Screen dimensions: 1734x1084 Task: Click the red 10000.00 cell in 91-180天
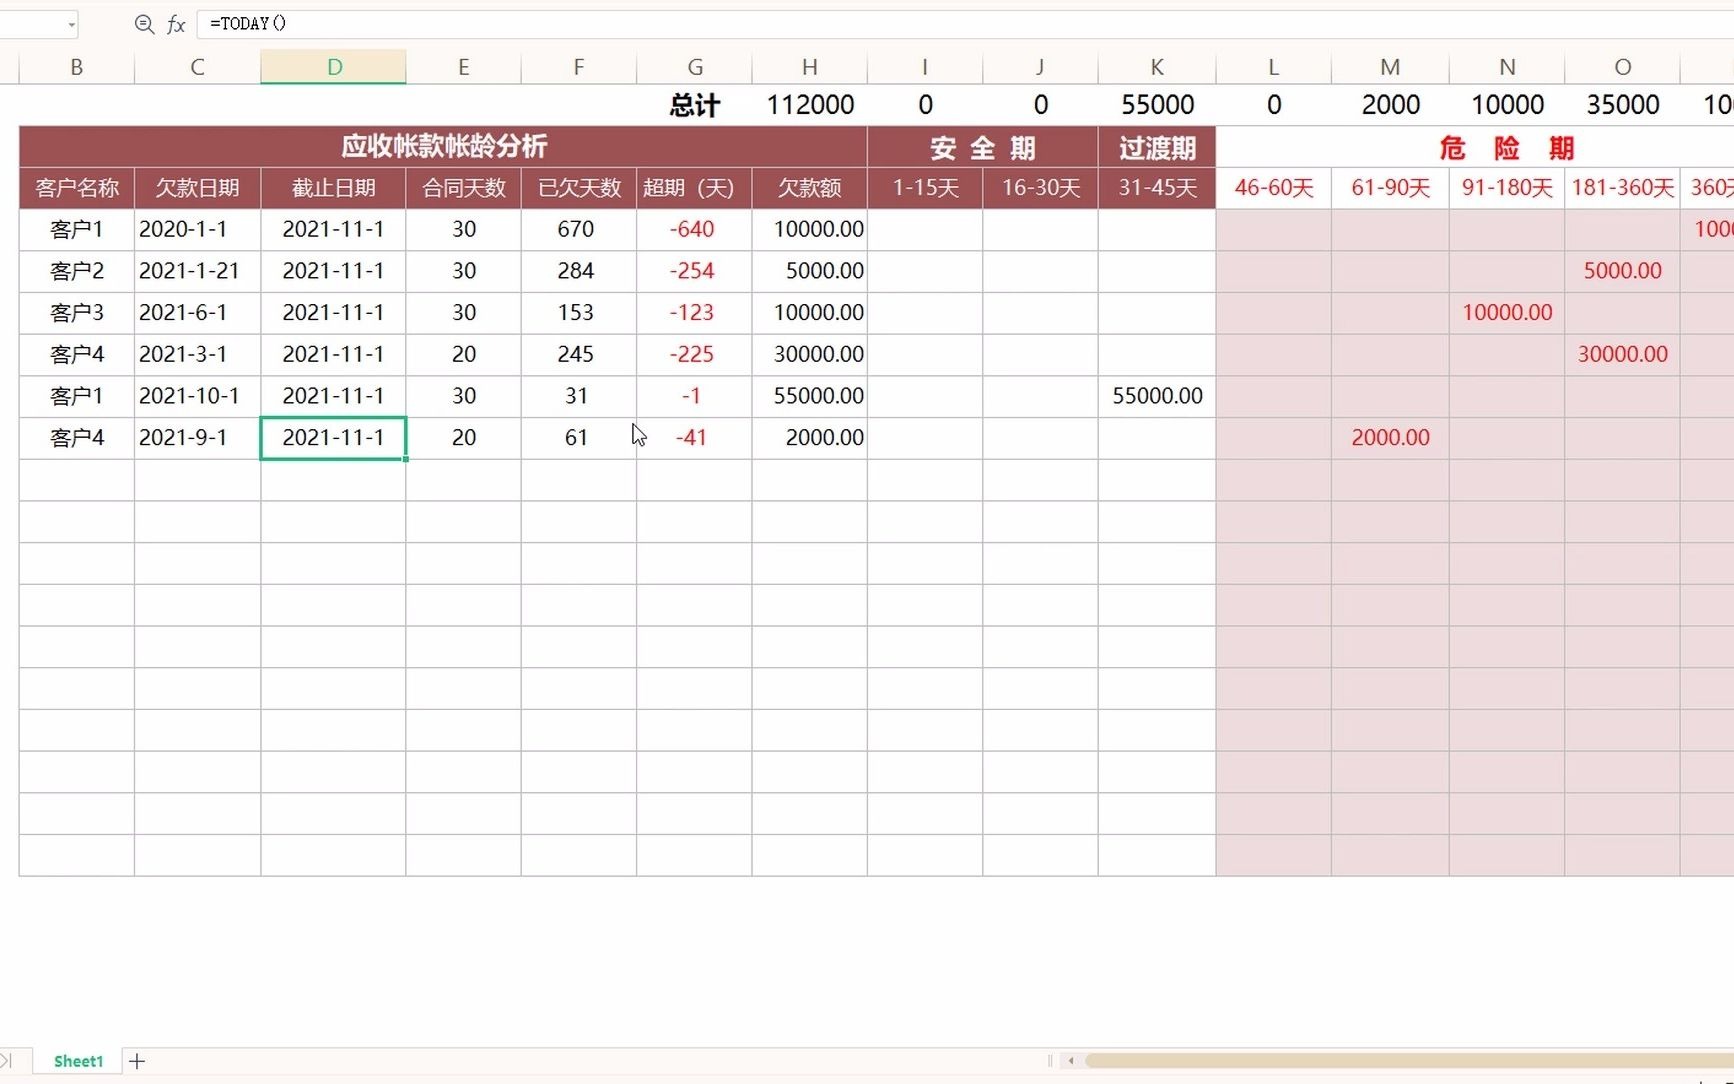1506,313
